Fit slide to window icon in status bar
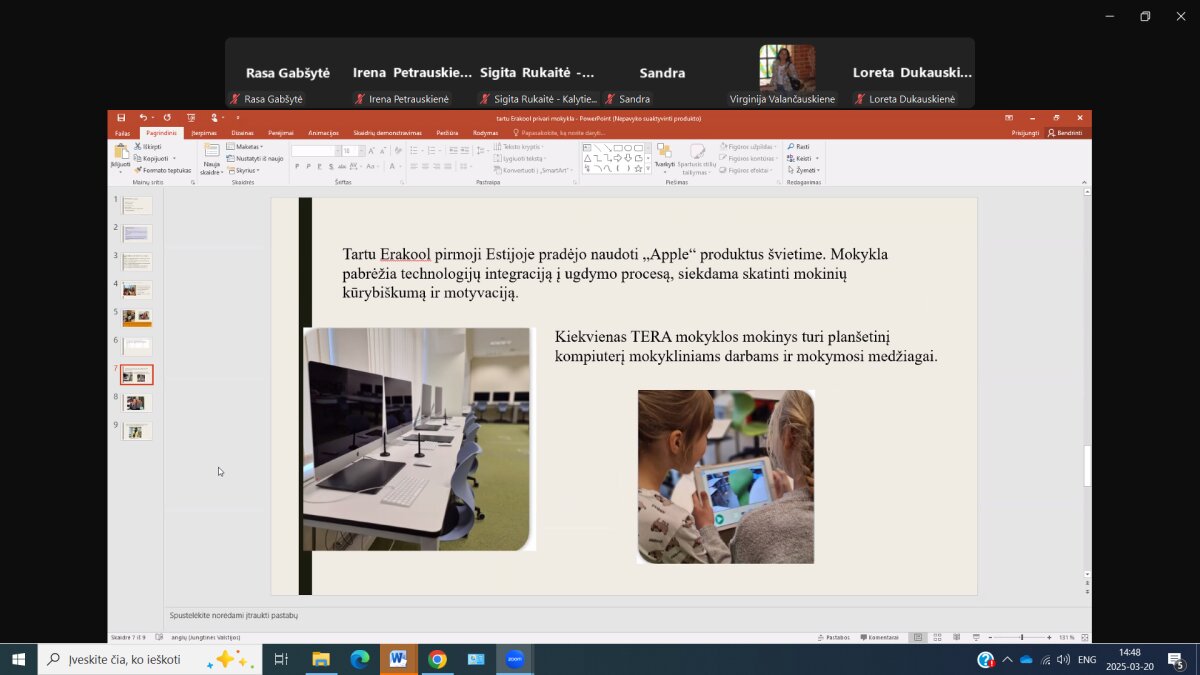Screen dimensions: 1200x675 pos(1084,637)
